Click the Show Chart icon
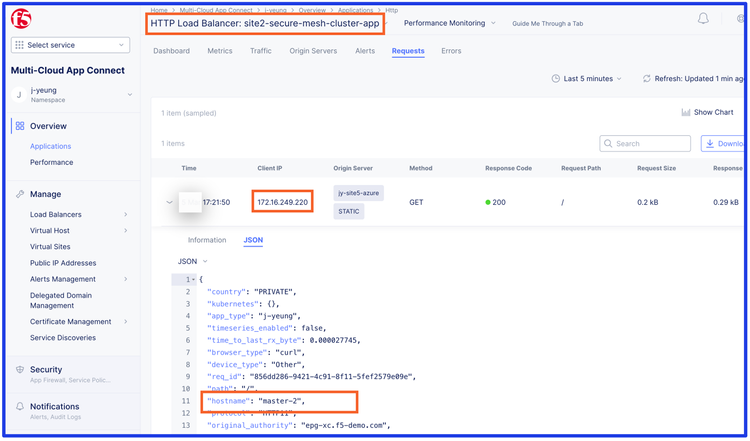 [x=686, y=112]
